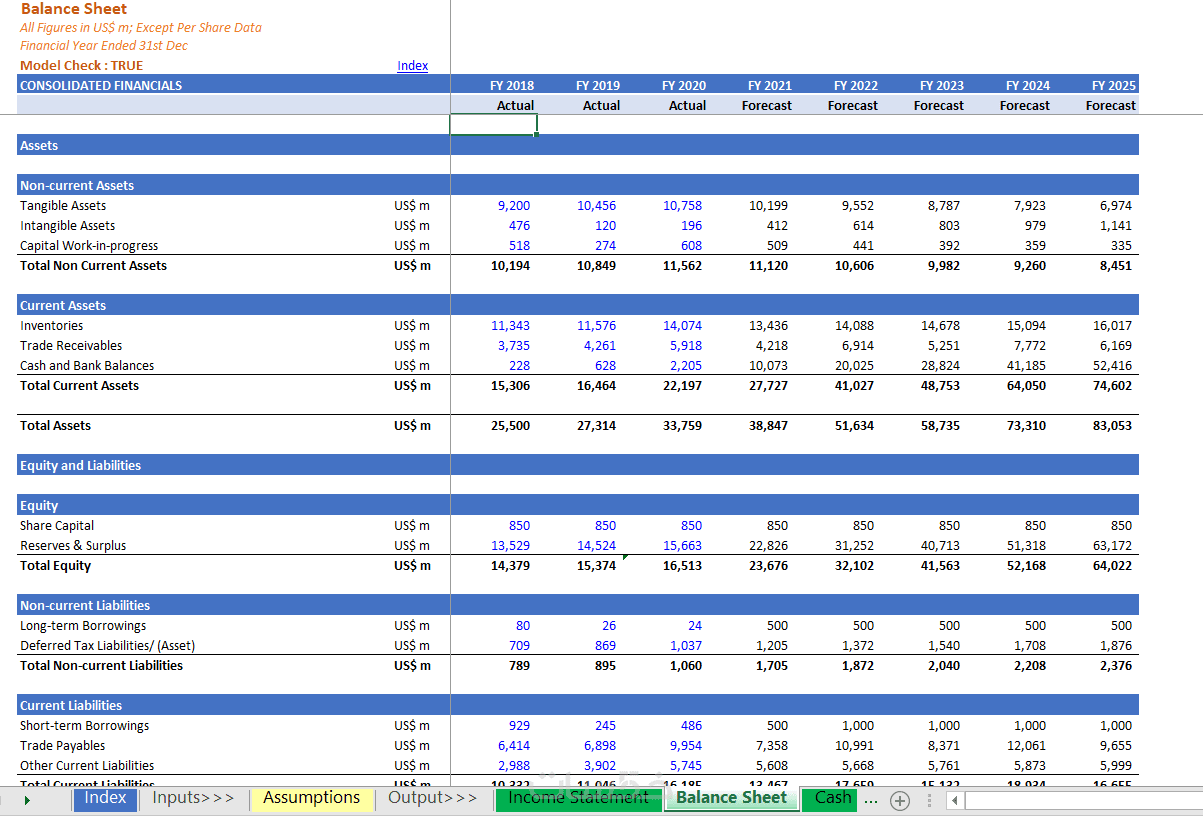The image size is (1203, 816).
Task: Click the Short-term Borrowings row label
Action: coord(85,726)
